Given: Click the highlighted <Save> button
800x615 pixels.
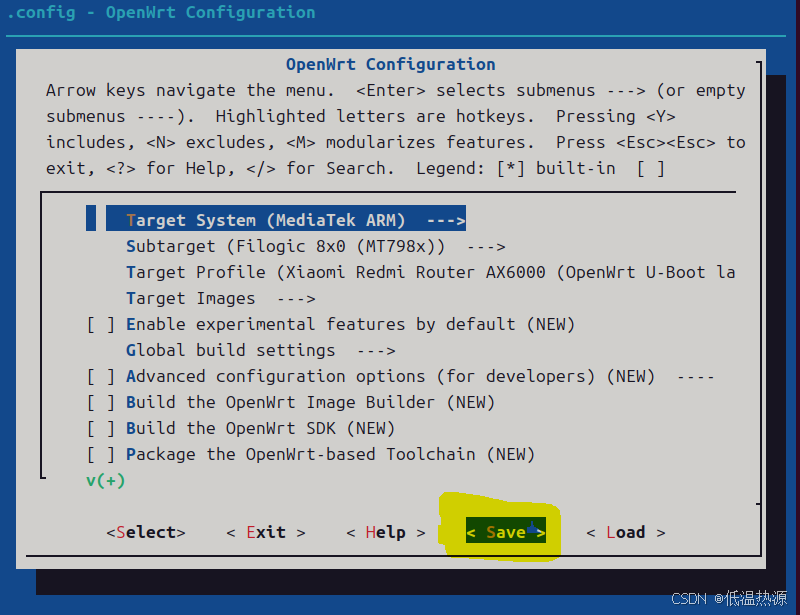Looking at the screenshot, I should 506,532.
